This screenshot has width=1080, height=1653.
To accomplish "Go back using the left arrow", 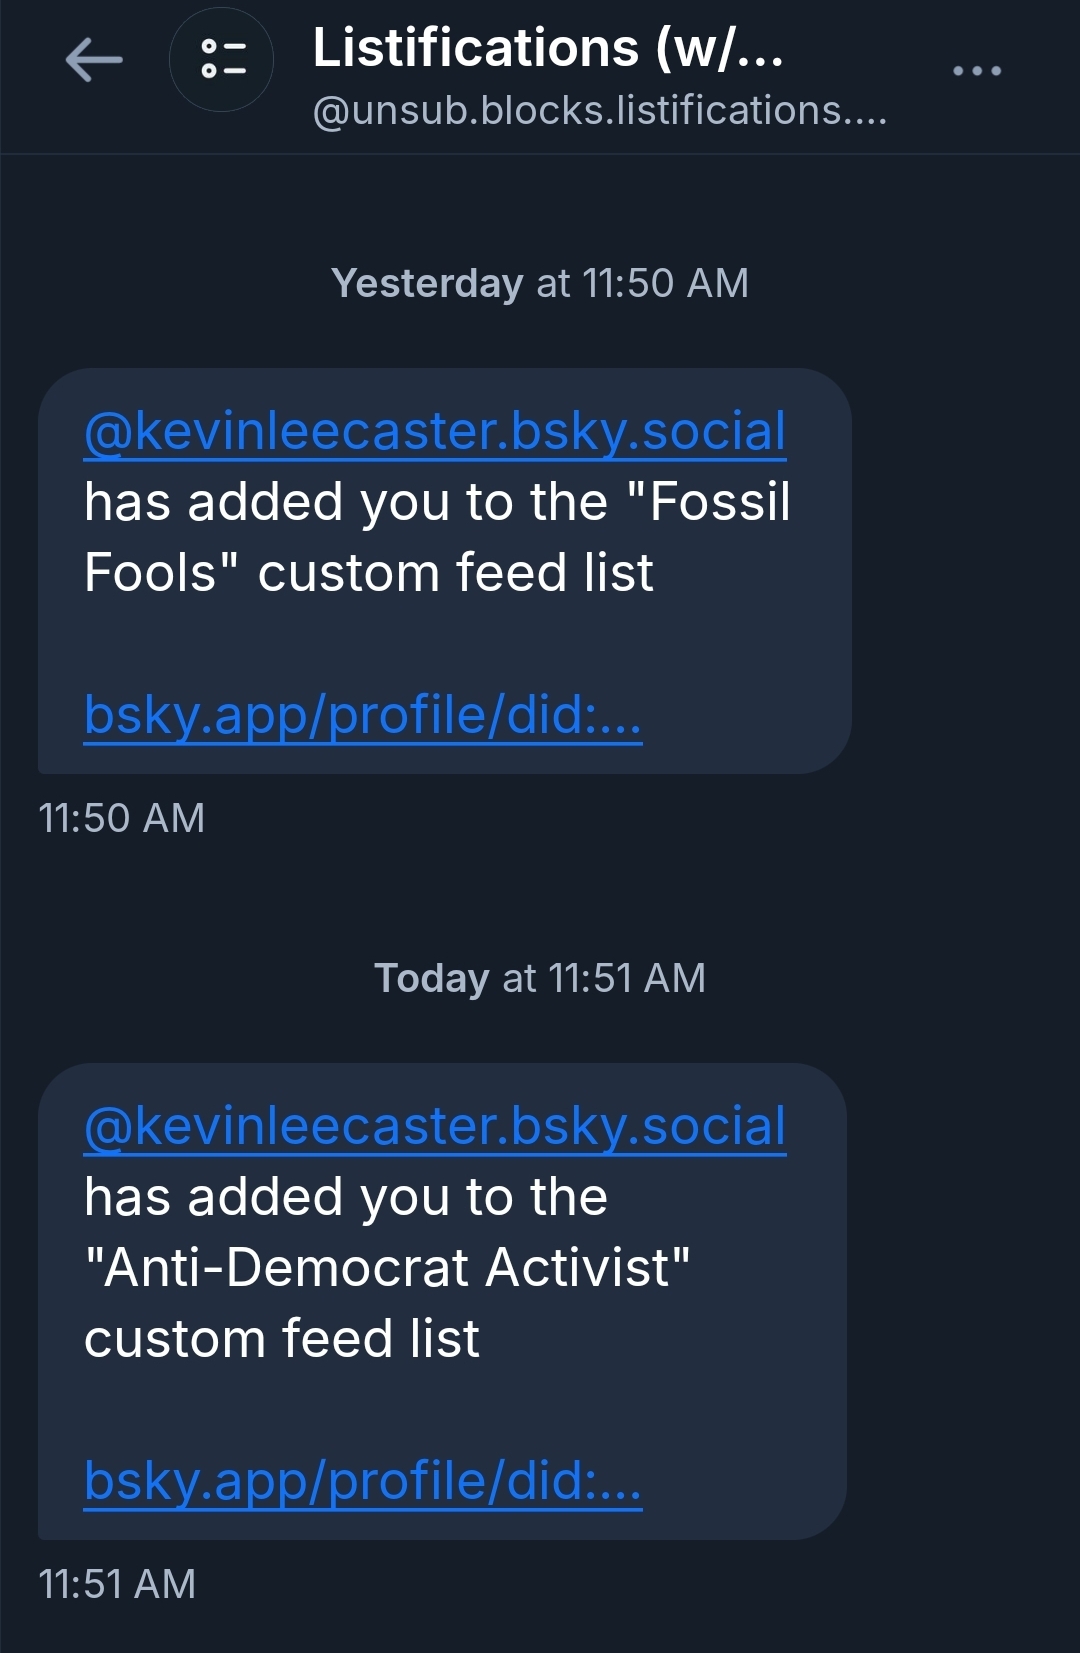I will coord(94,60).
